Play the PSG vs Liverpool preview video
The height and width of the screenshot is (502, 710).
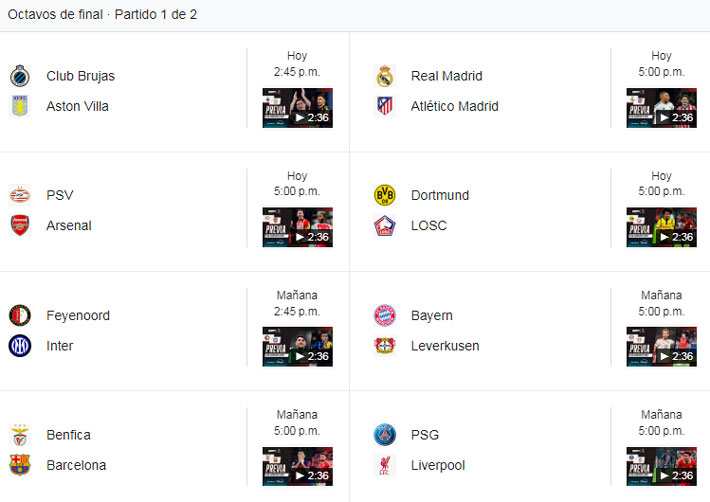pyautogui.click(x=661, y=466)
